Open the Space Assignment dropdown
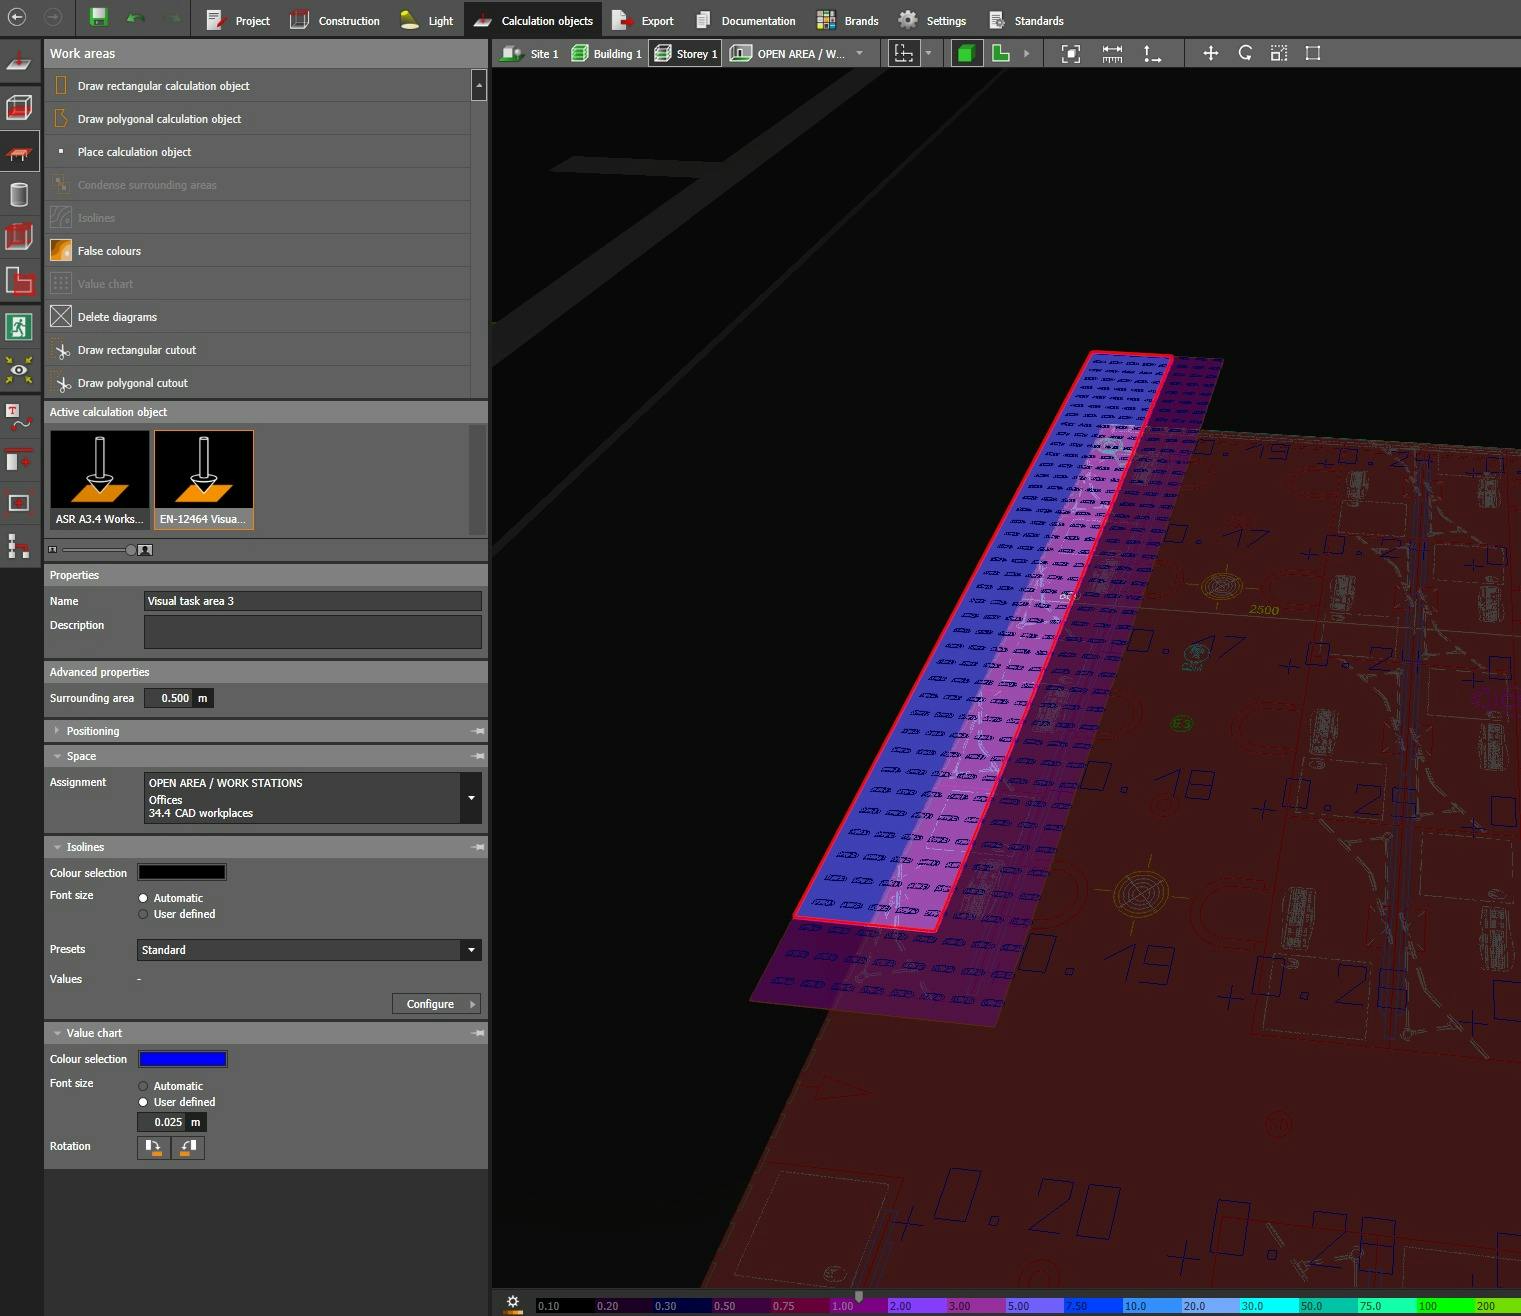Image resolution: width=1521 pixels, height=1316 pixels. (471, 798)
